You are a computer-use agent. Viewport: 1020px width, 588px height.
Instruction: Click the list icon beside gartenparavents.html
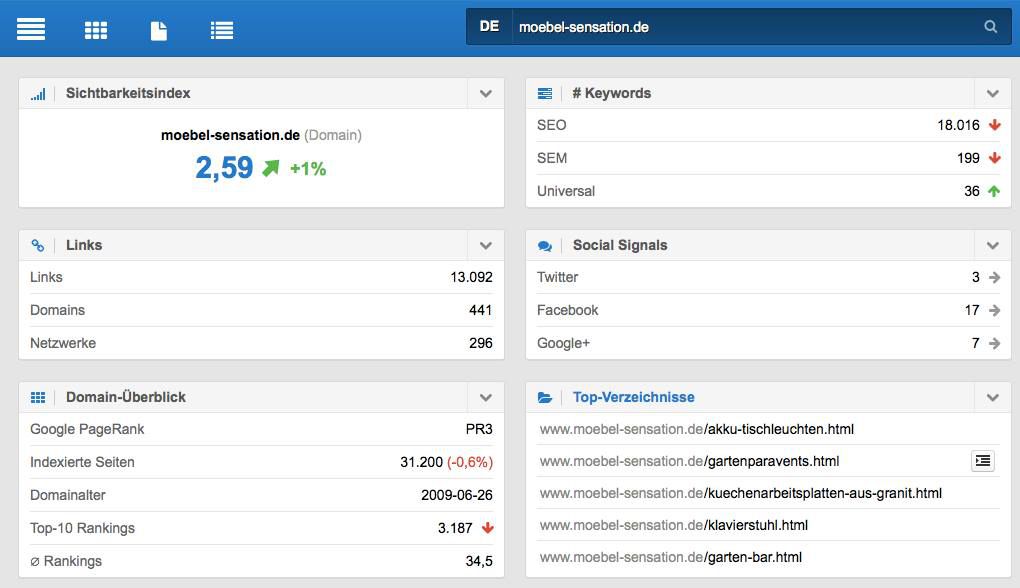pos(983,461)
